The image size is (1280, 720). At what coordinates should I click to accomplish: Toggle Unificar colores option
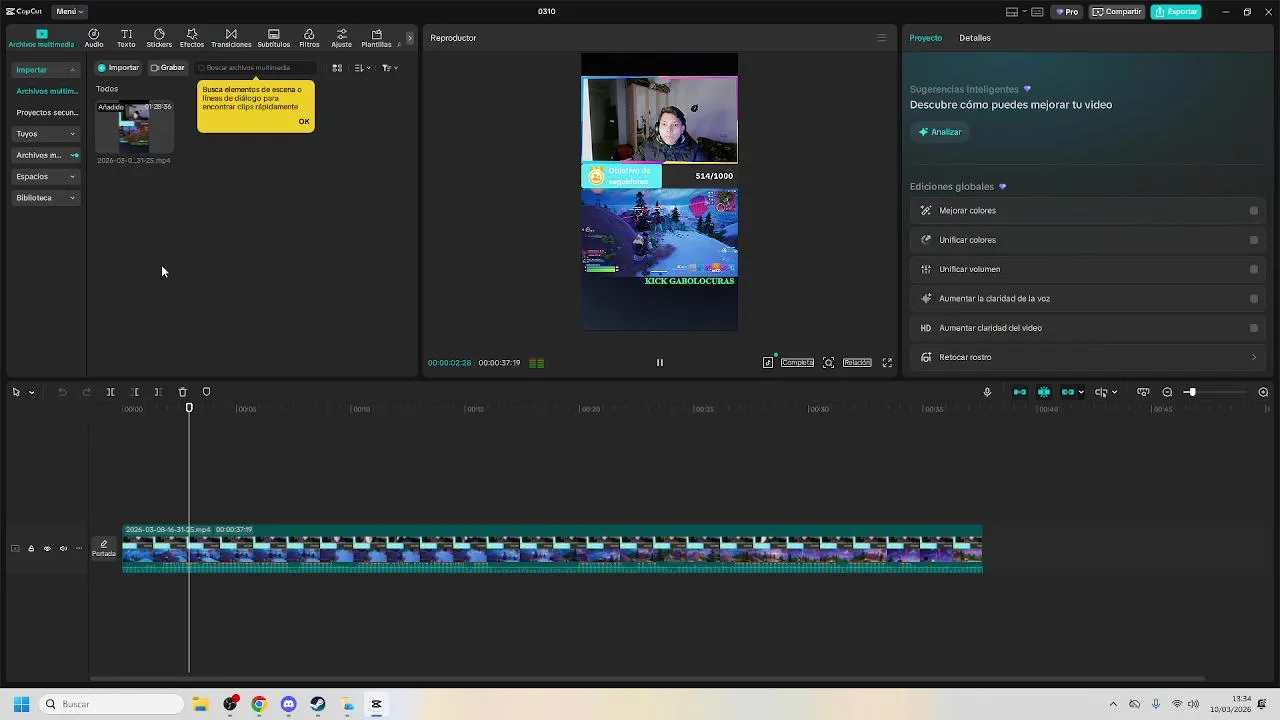click(x=1254, y=240)
